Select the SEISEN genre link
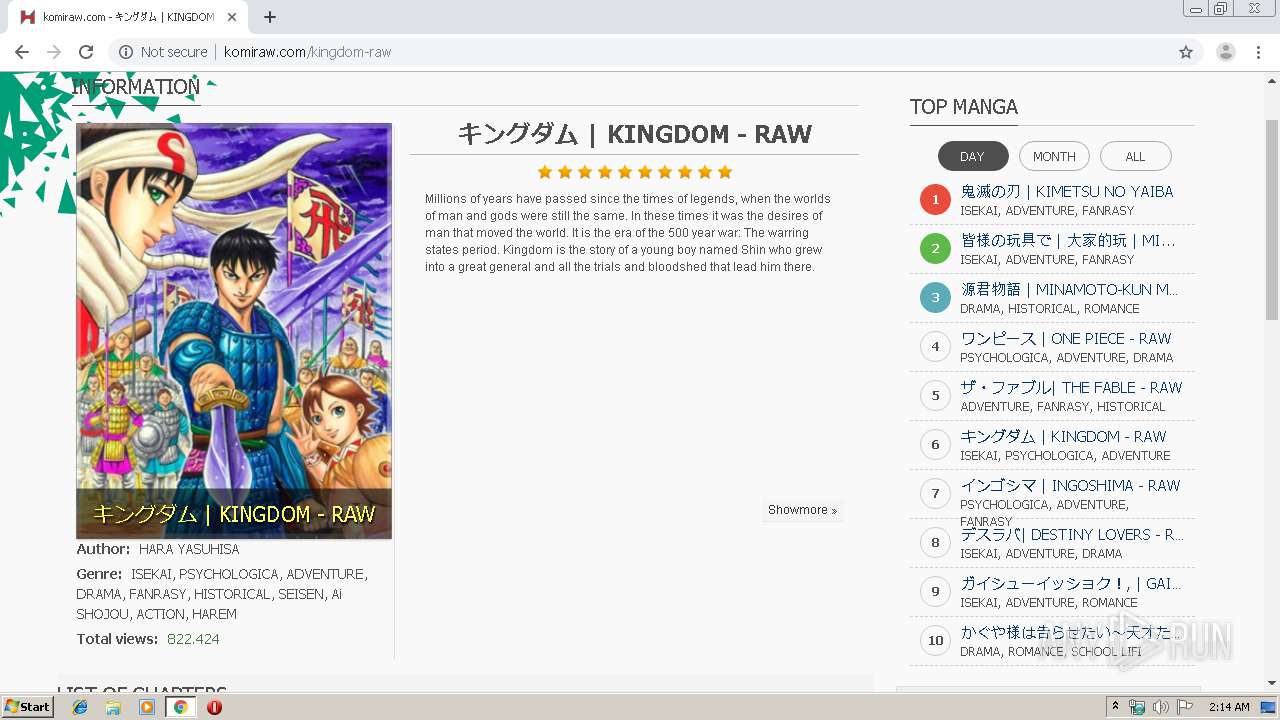This screenshot has width=1280, height=720. [x=301, y=594]
